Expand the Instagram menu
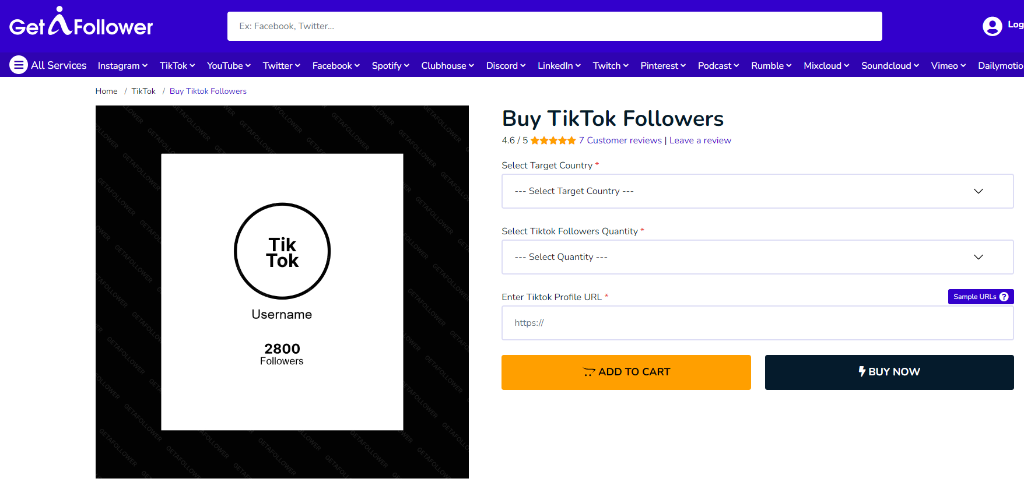The height and width of the screenshot is (489, 1024). (123, 65)
